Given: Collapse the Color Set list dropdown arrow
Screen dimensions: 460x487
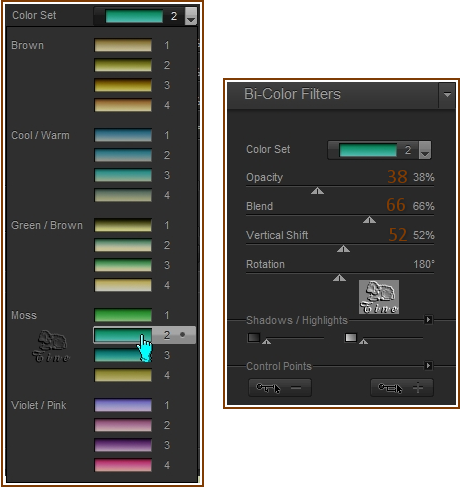Looking at the screenshot, I should coord(191,16).
